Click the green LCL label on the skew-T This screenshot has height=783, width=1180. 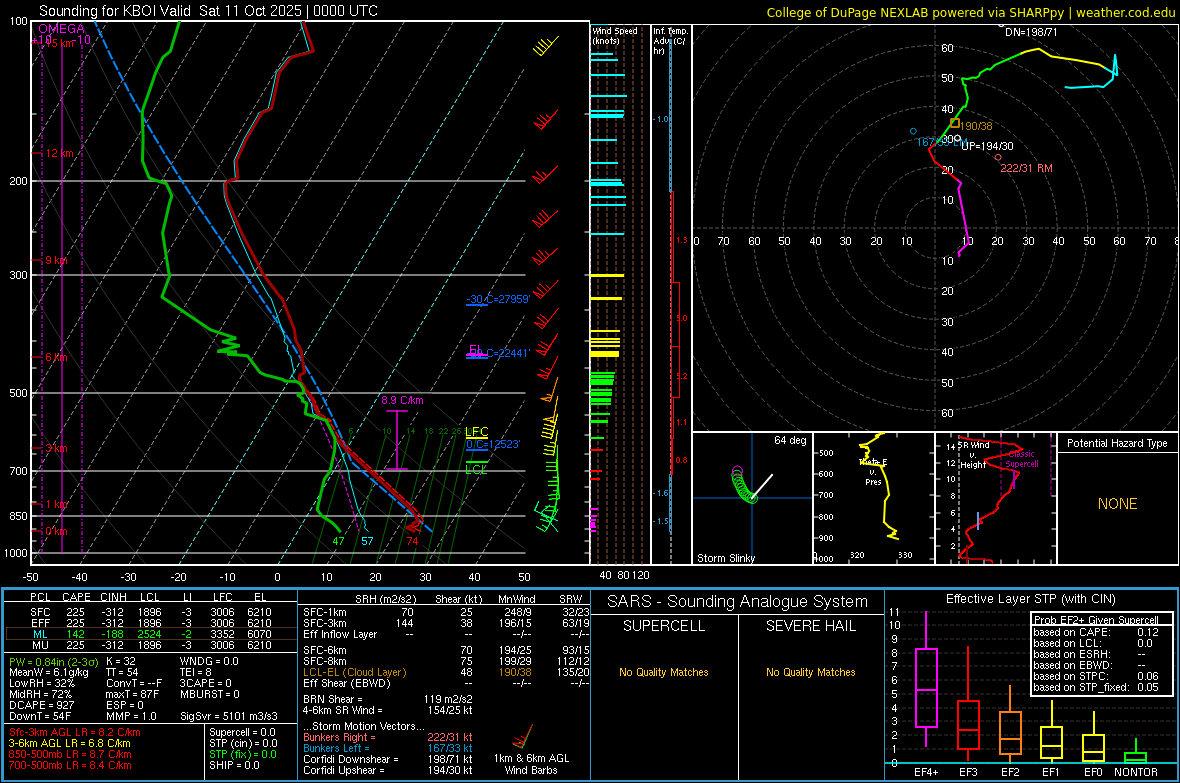click(x=476, y=470)
